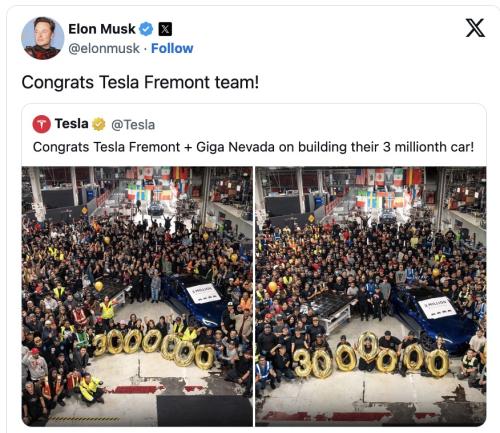Open quoted text about building 3 millionth car
The height and width of the screenshot is (433, 500).
253,147
